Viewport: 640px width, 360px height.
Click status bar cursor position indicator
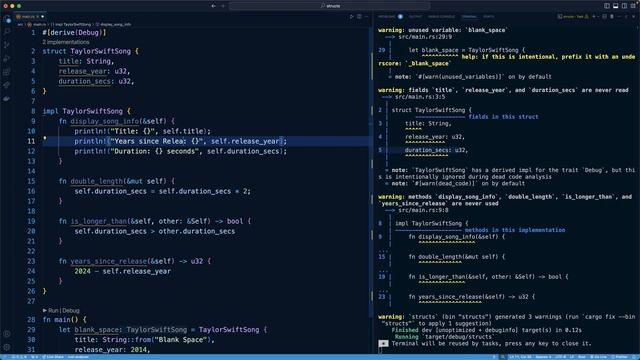pos(520,357)
